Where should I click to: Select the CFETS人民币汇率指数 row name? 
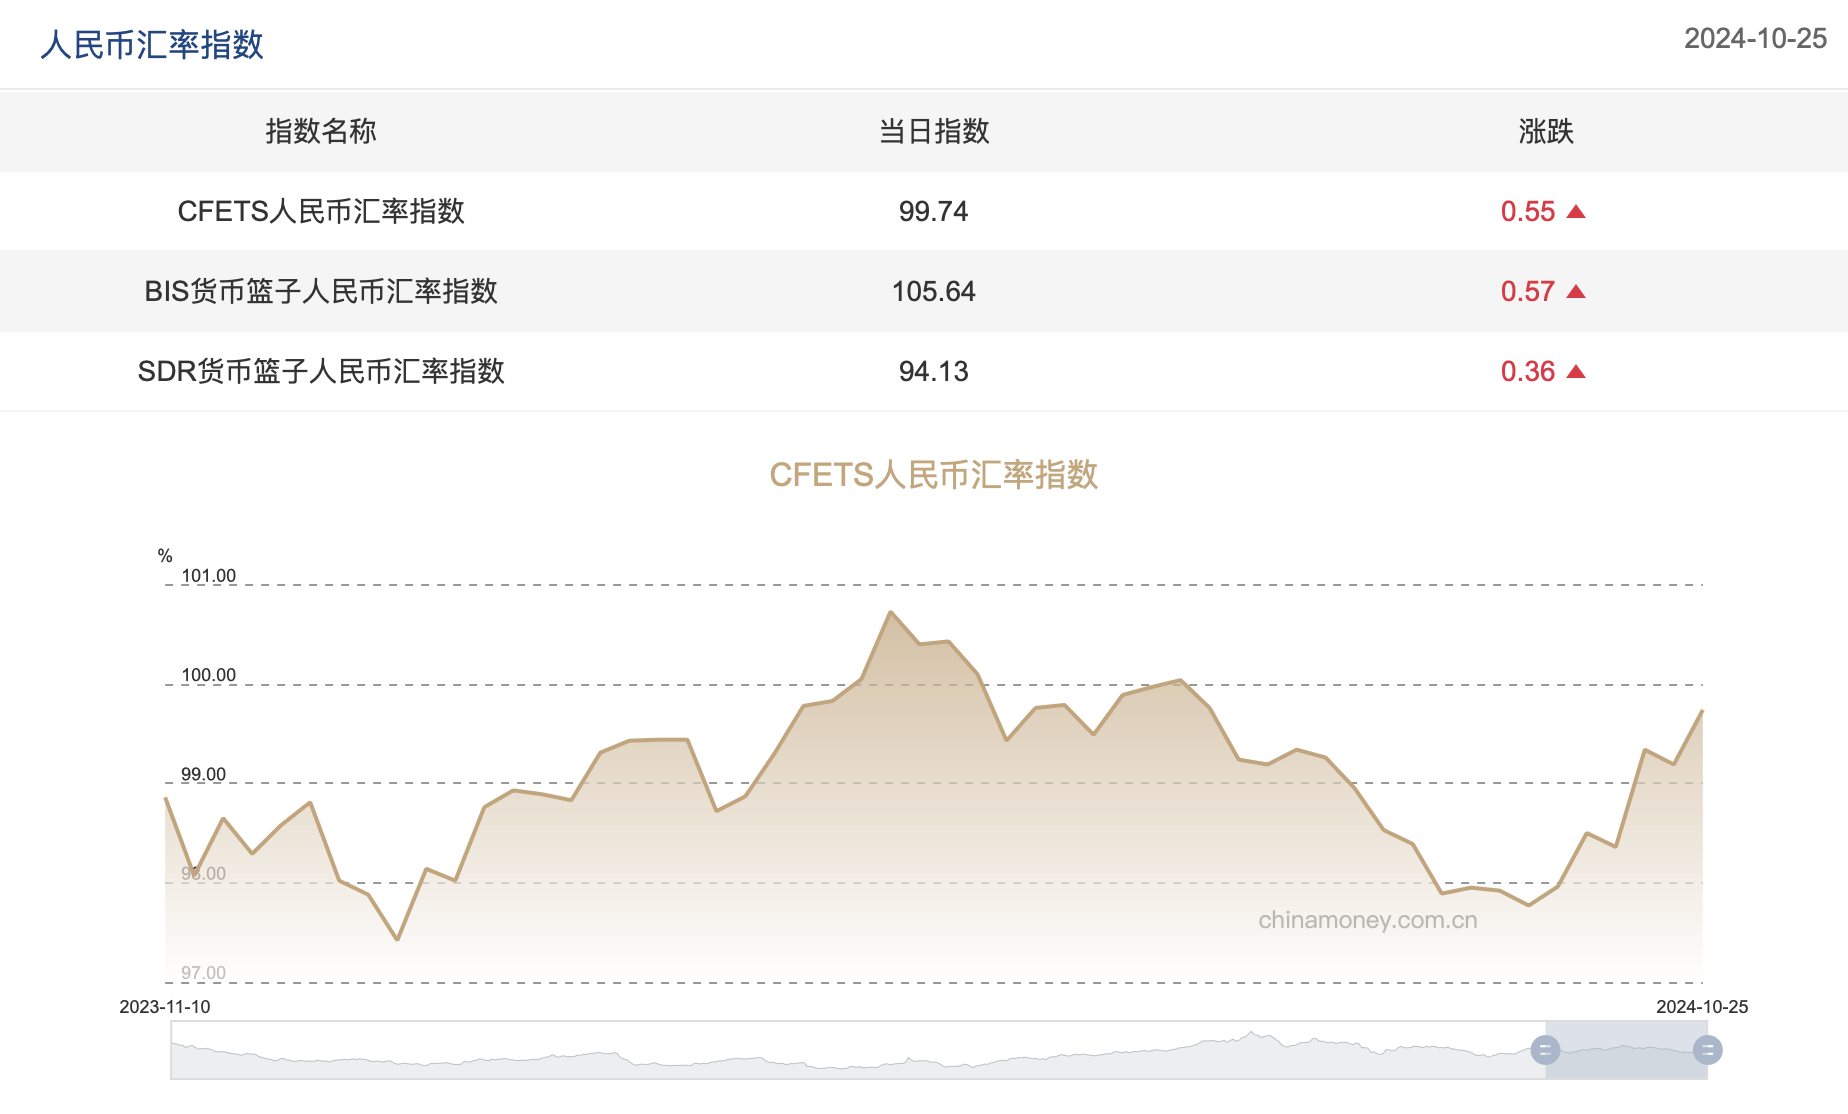coord(321,211)
